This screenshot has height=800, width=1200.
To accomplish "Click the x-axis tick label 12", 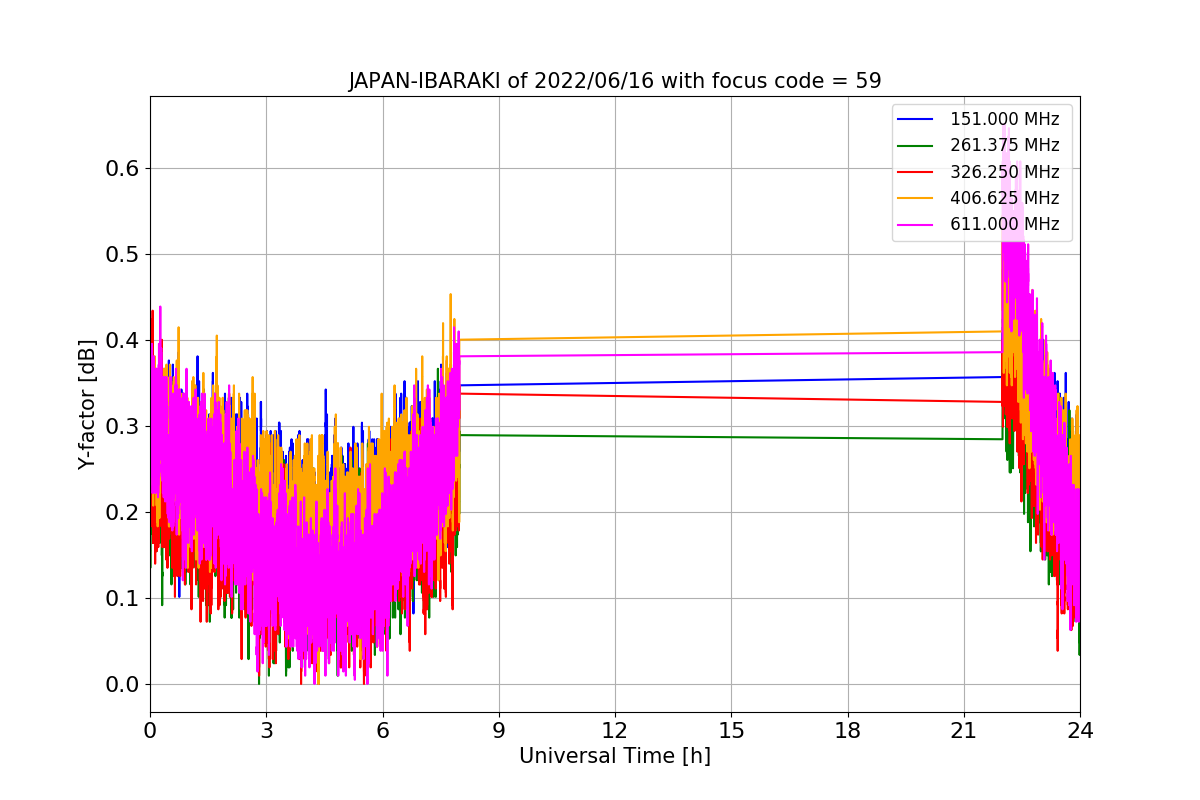I will click(x=615, y=731).
